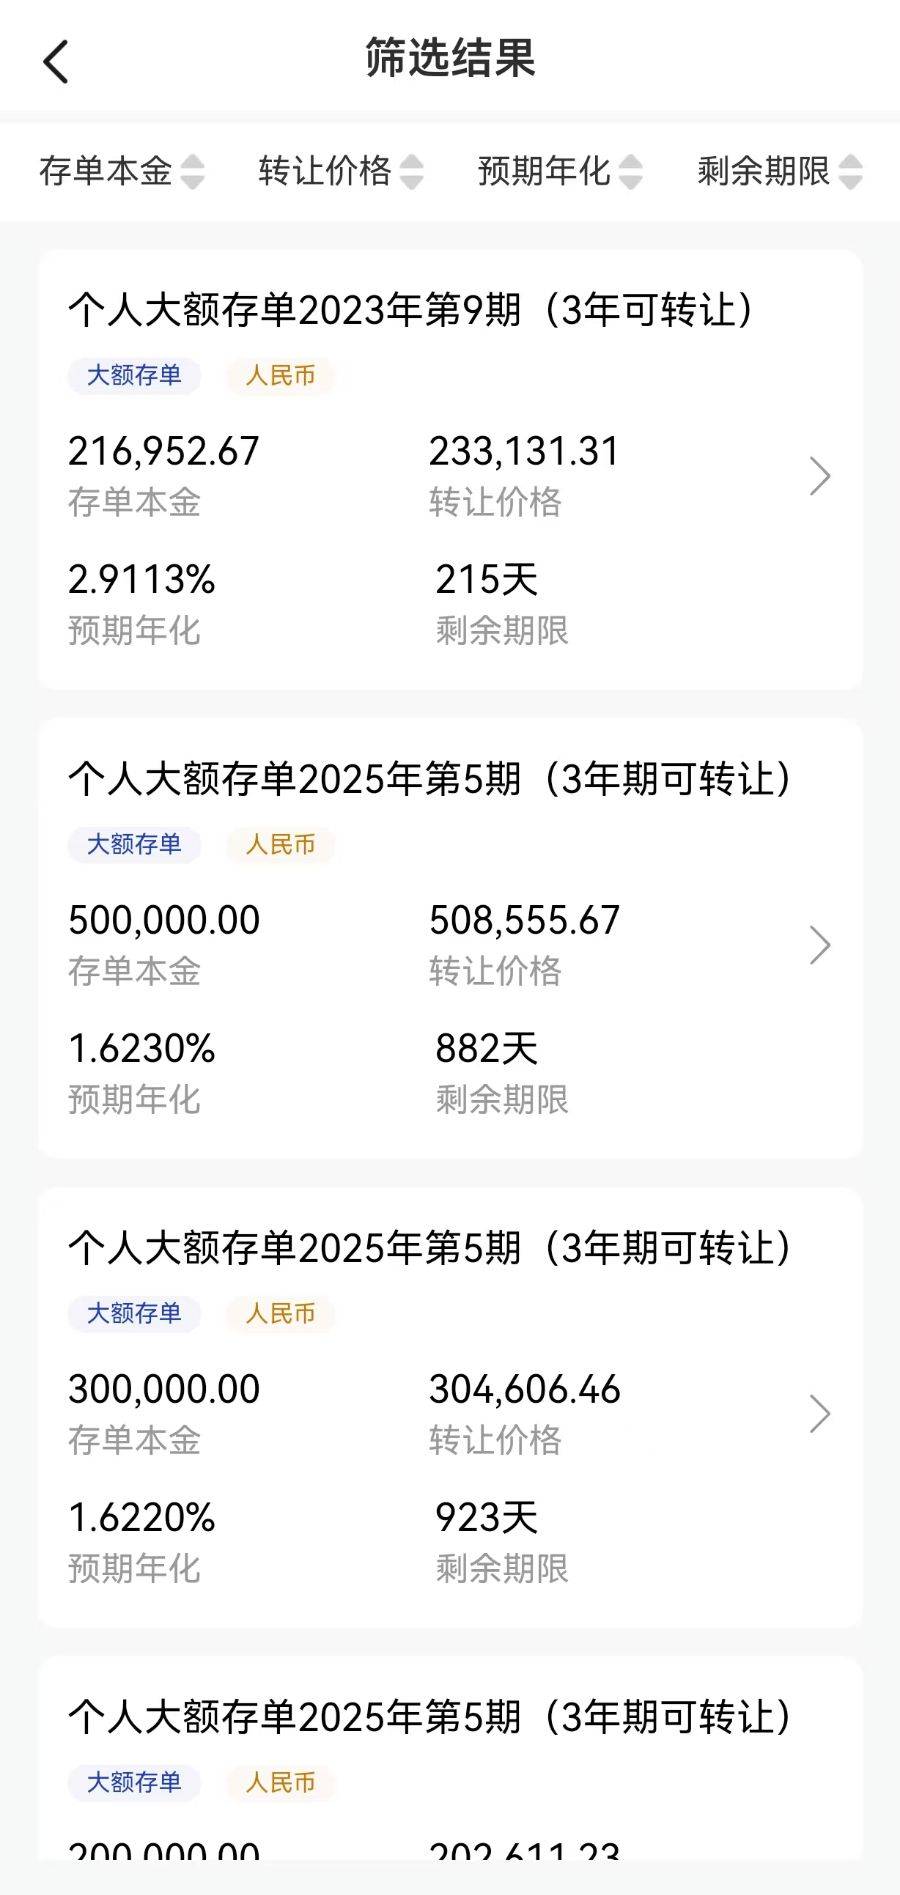This screenshot has height=1895, width=900.
Task: Sort by 存单本金 arrows icon
Action: tap(192, 172)
